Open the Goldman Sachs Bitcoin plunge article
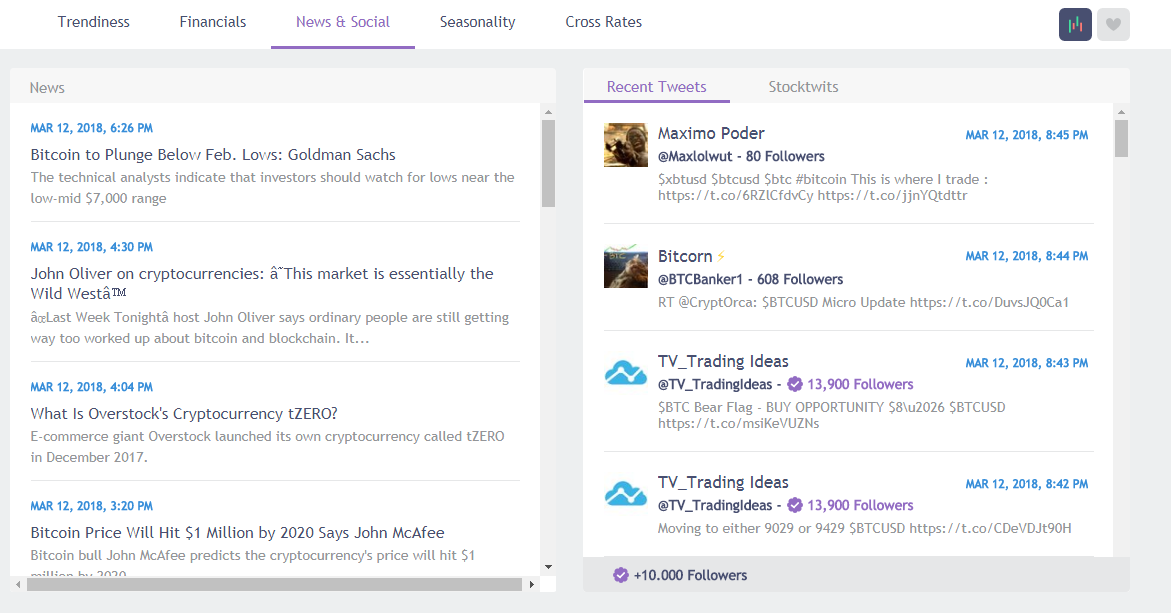This screenshot has width=1171, height=613. (213, 155)
